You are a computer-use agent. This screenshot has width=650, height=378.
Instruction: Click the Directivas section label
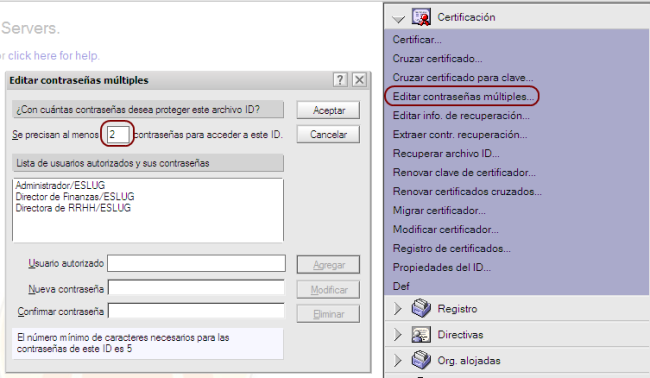460,334
